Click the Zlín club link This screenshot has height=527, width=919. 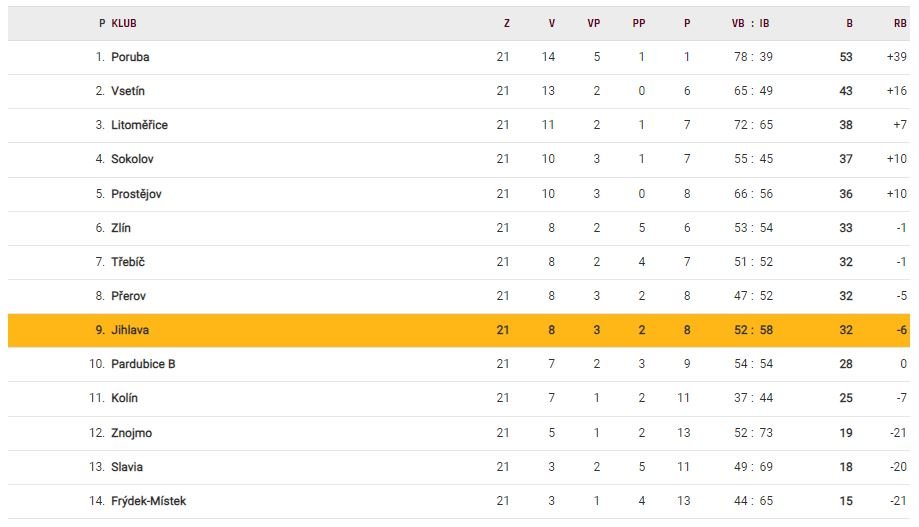click(121, 228)
